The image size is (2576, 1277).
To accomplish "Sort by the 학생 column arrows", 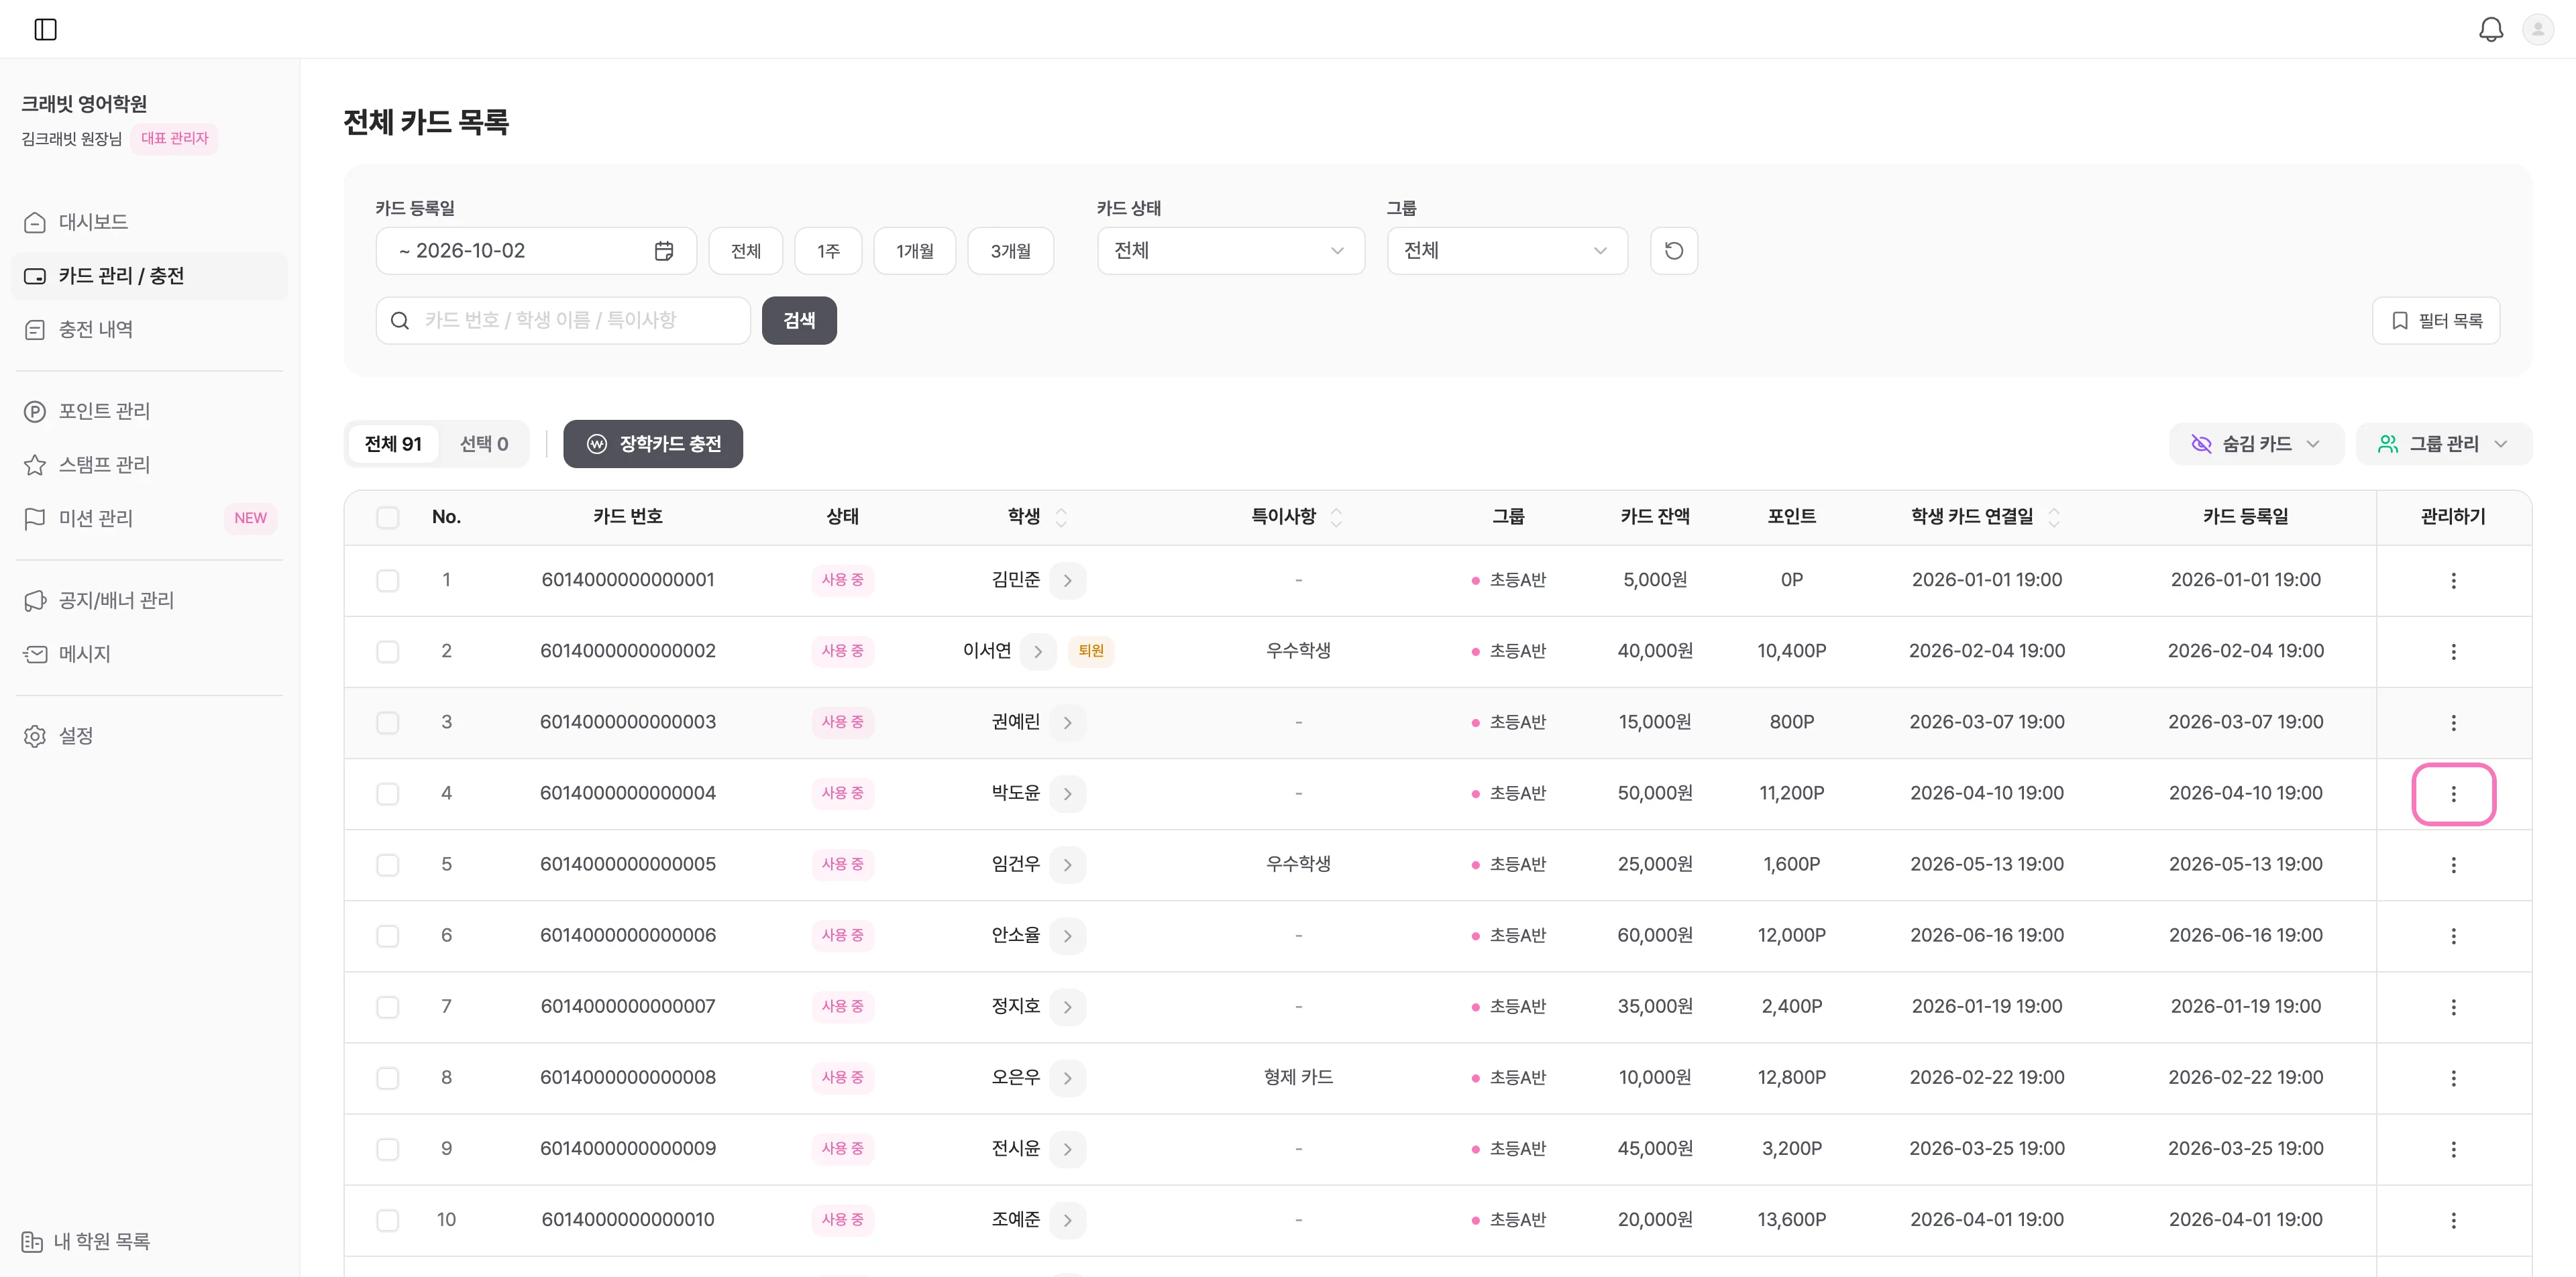I will point(1061,517).
